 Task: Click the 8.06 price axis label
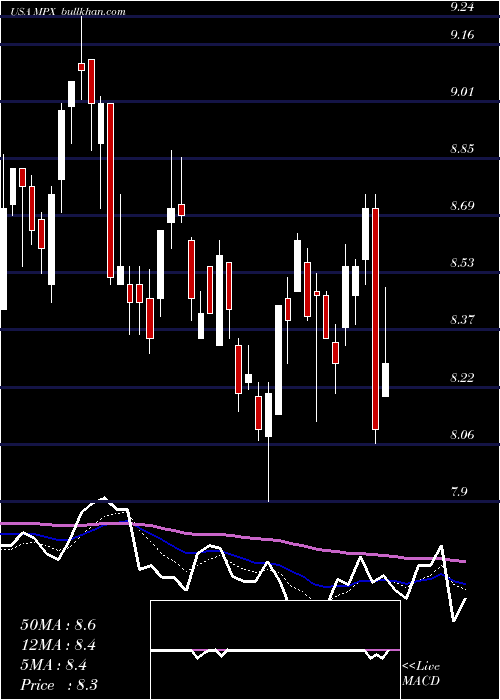[462, 434]
